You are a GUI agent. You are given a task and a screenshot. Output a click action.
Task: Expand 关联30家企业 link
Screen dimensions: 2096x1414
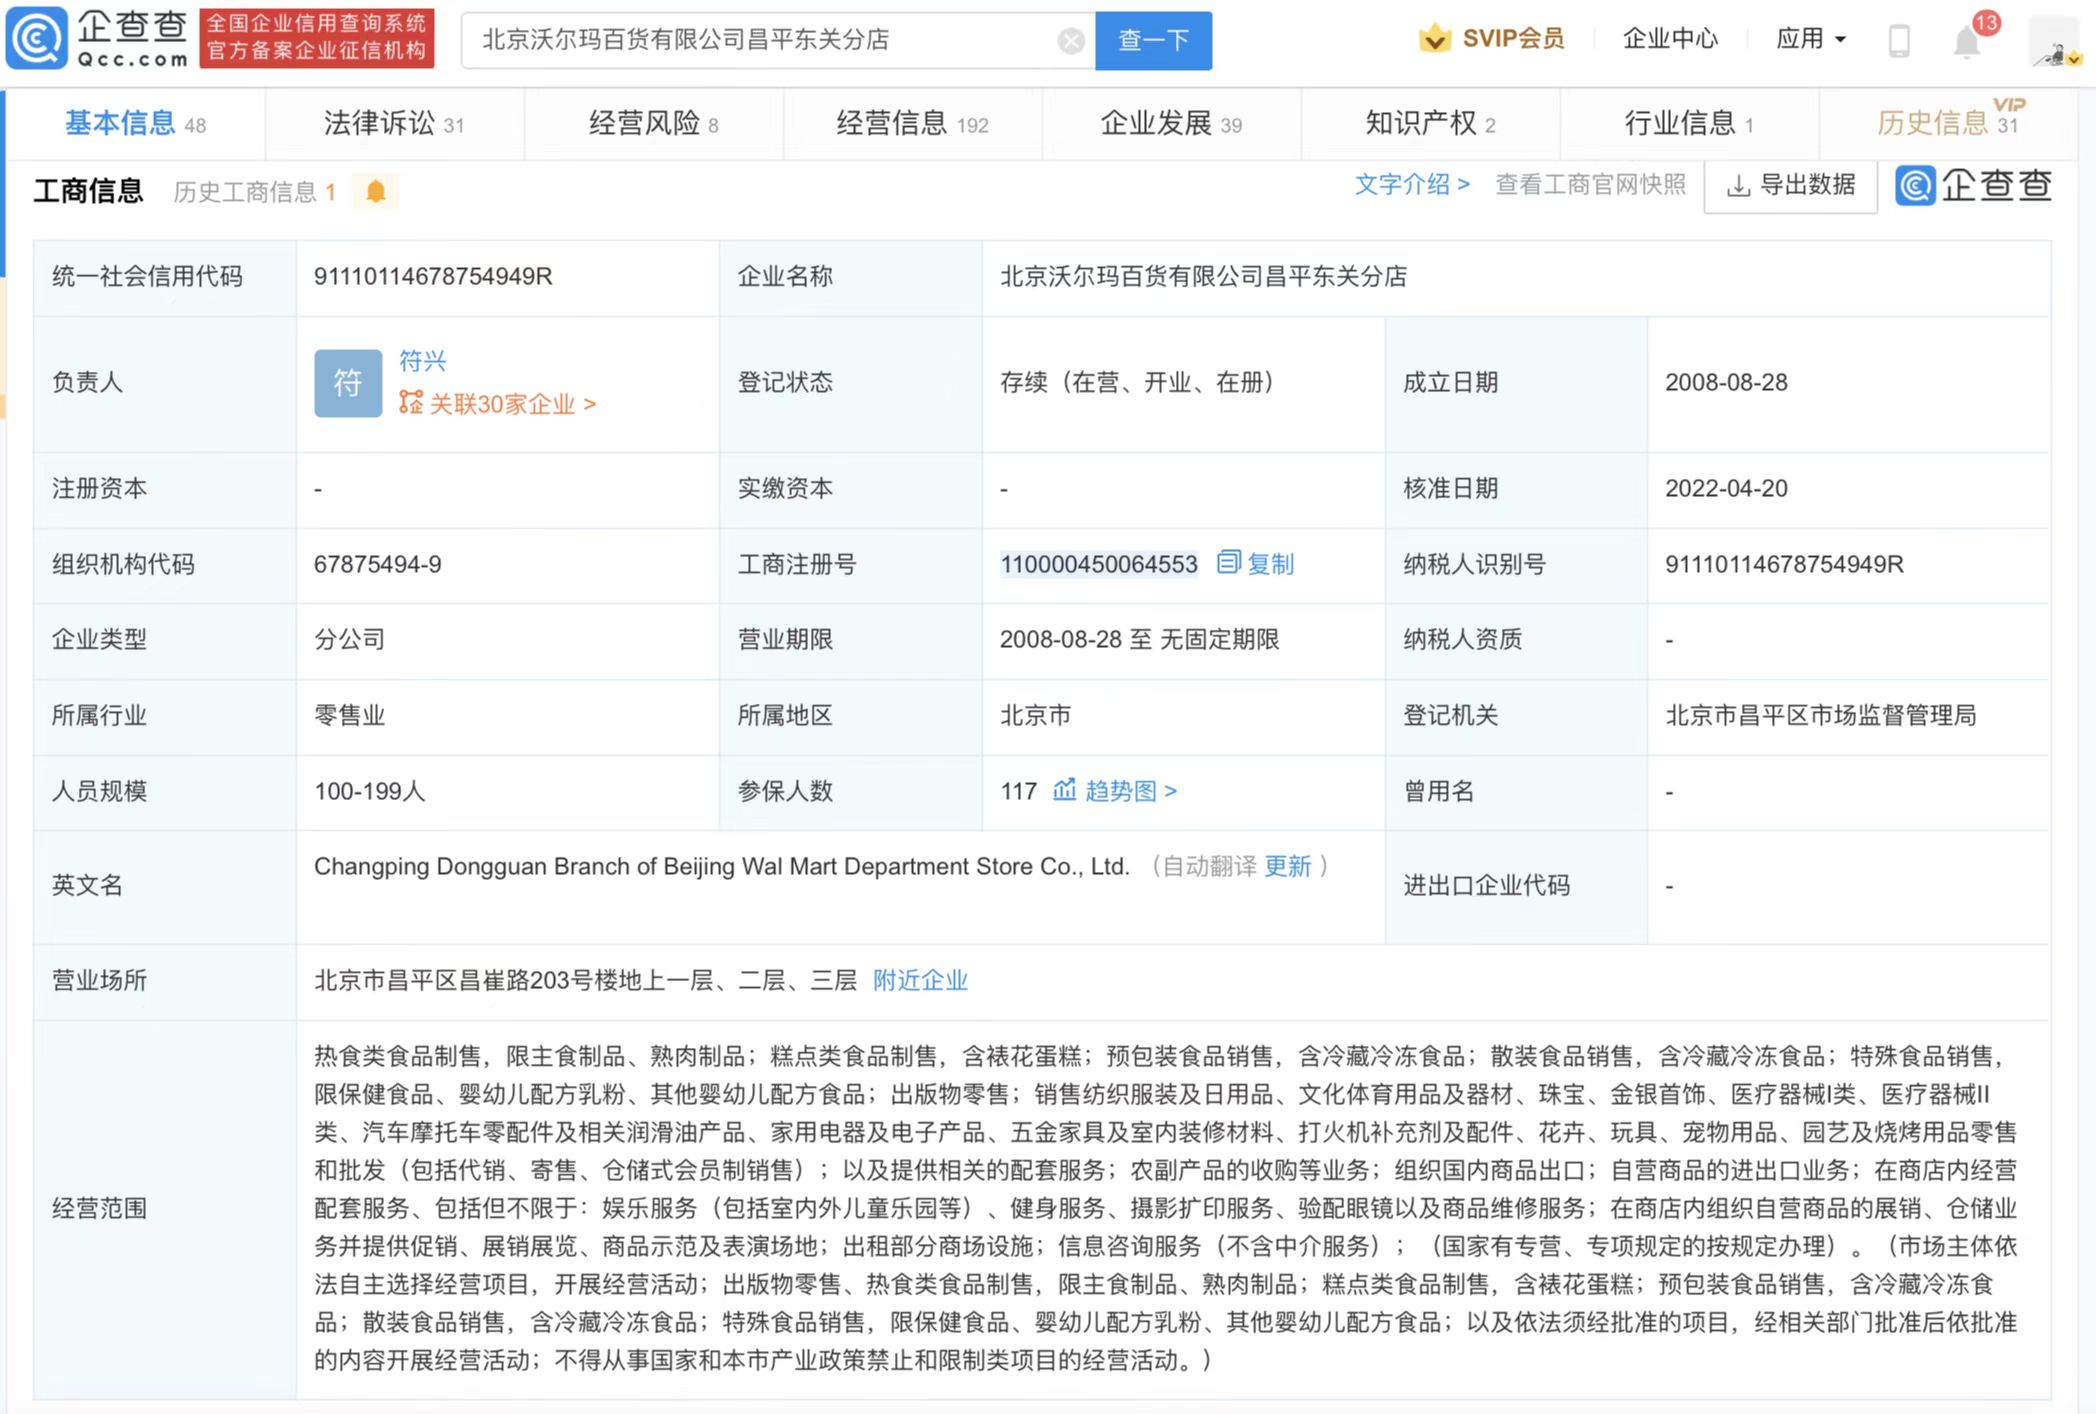tap(512, 404)
